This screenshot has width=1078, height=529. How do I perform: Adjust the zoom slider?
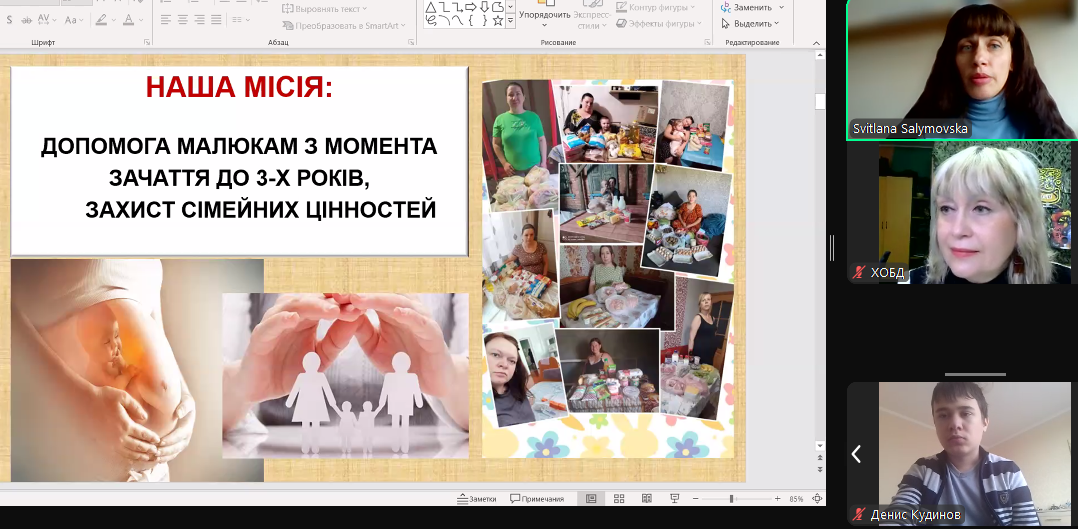pos(732,499)
